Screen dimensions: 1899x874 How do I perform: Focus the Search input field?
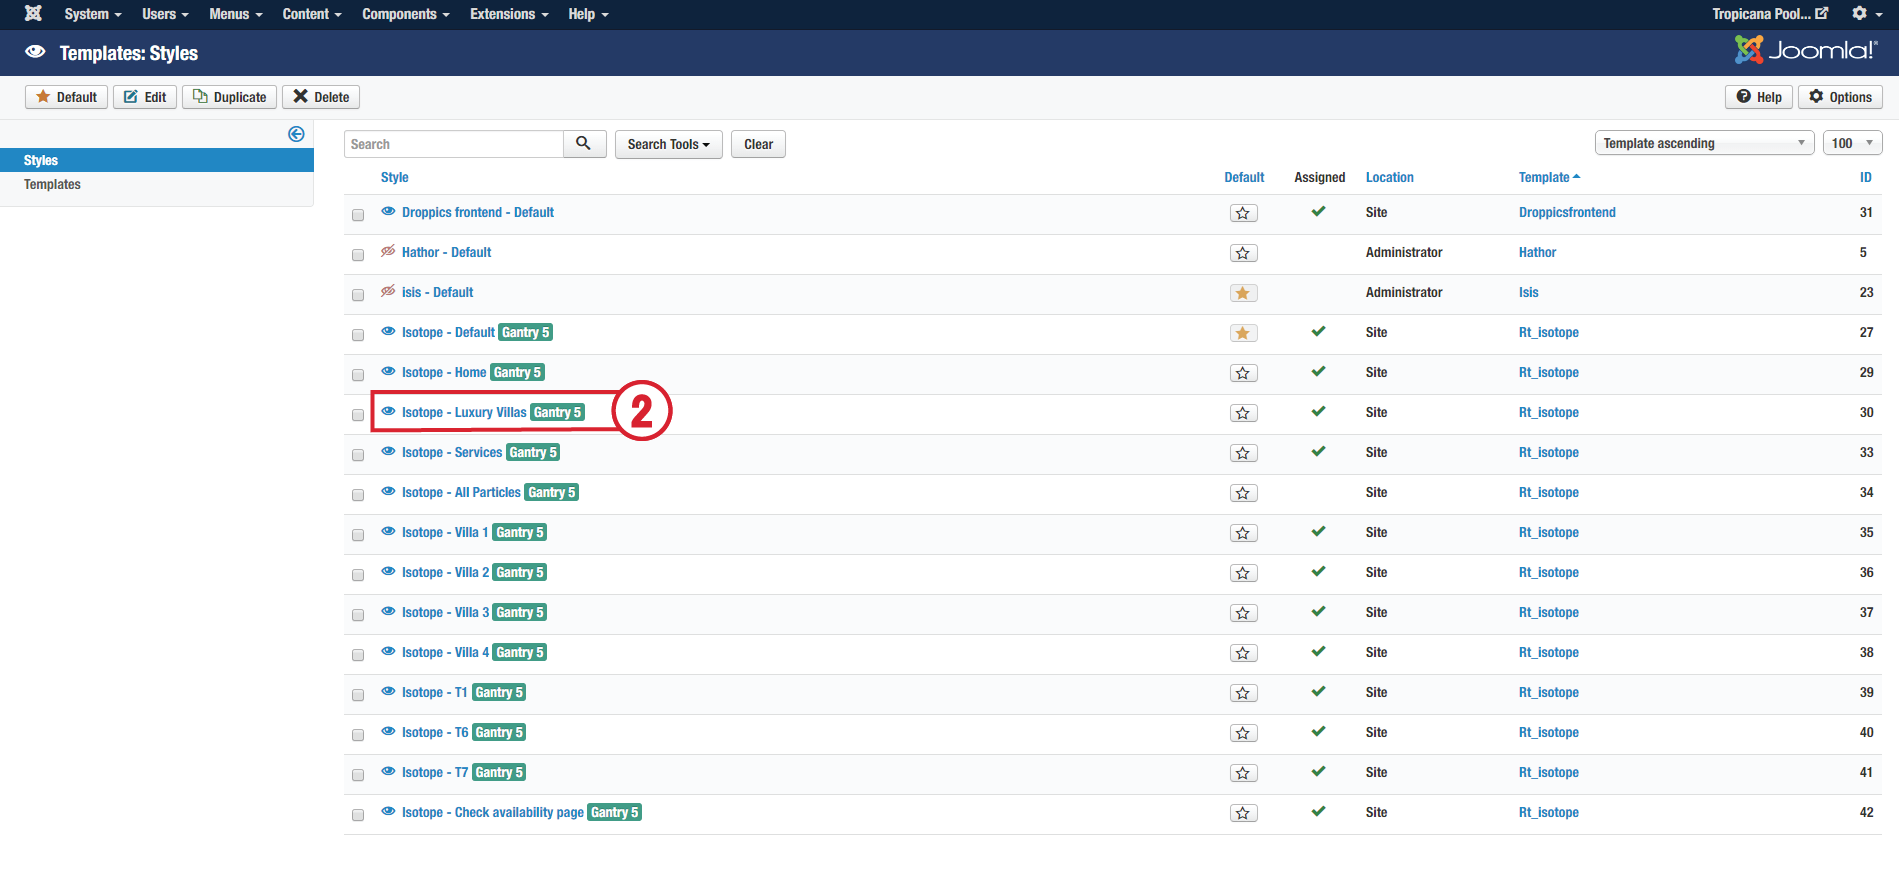(454, 144)
